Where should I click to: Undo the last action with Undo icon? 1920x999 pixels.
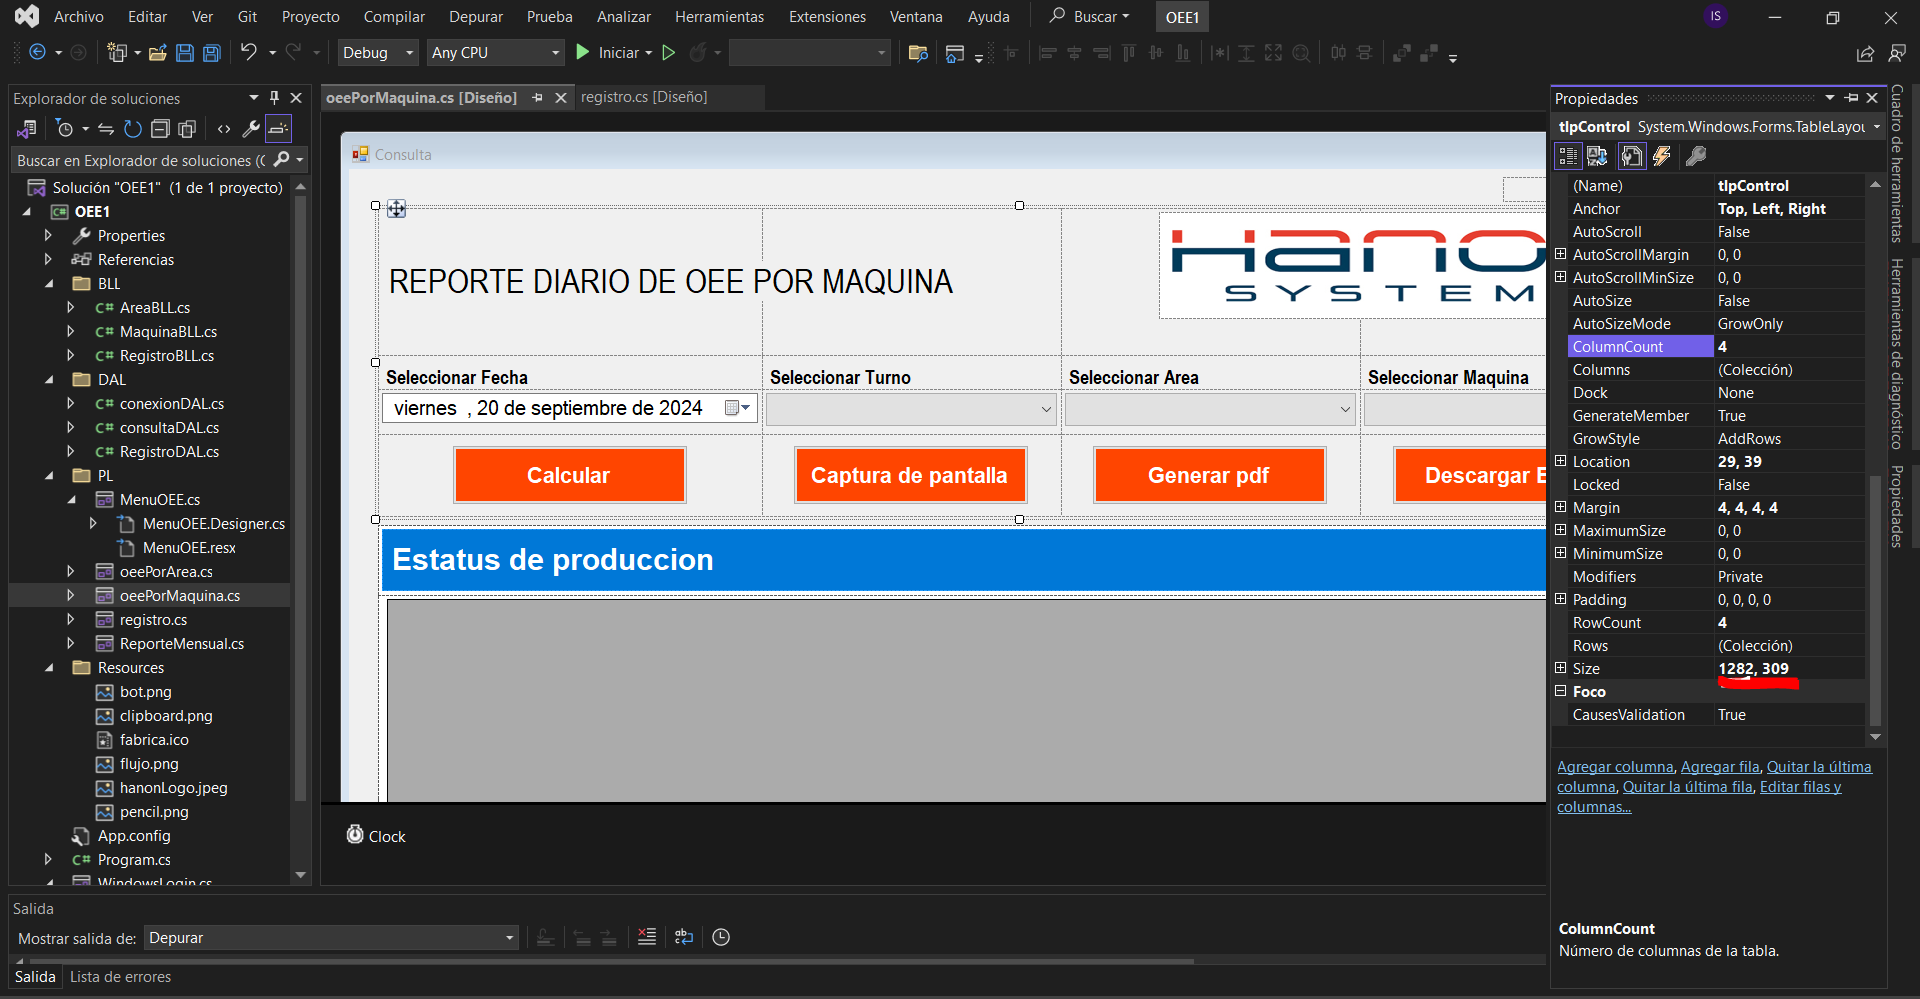[x=248, y=52]
